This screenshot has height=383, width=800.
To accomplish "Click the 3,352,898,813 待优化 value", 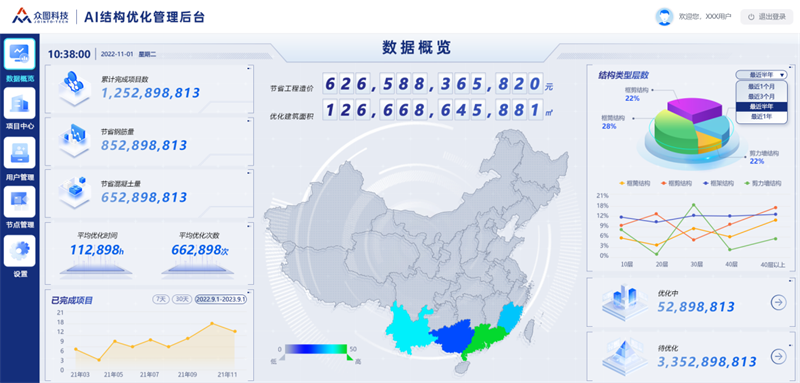I will [x=707, y=362].
